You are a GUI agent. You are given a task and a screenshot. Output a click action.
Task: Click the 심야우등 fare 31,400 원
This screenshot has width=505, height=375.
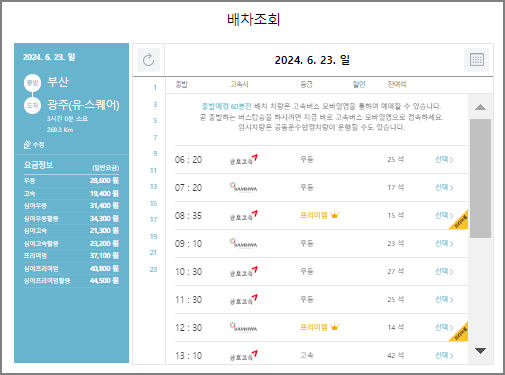point(71,206)
